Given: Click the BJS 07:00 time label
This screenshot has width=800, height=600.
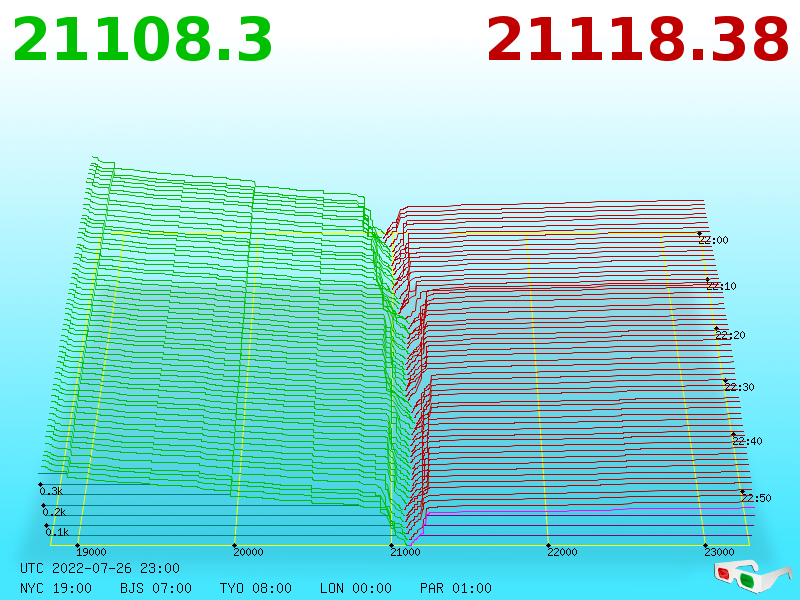Looking at the screenshot, I should (156, 588).
